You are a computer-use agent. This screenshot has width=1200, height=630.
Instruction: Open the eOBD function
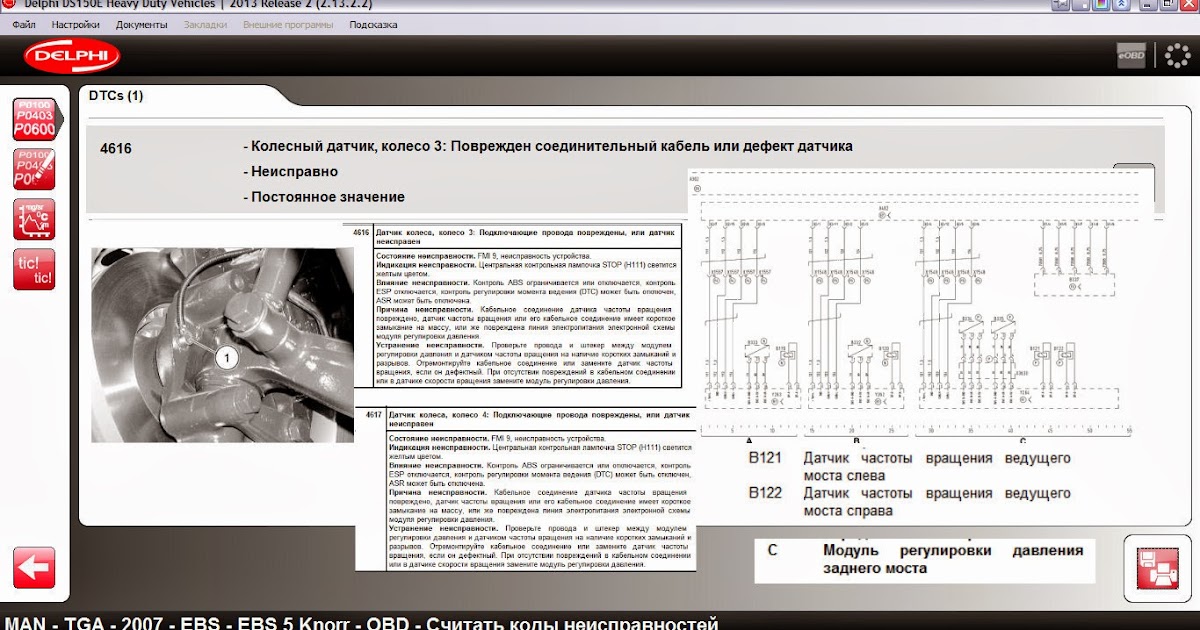coord(1131,56)
